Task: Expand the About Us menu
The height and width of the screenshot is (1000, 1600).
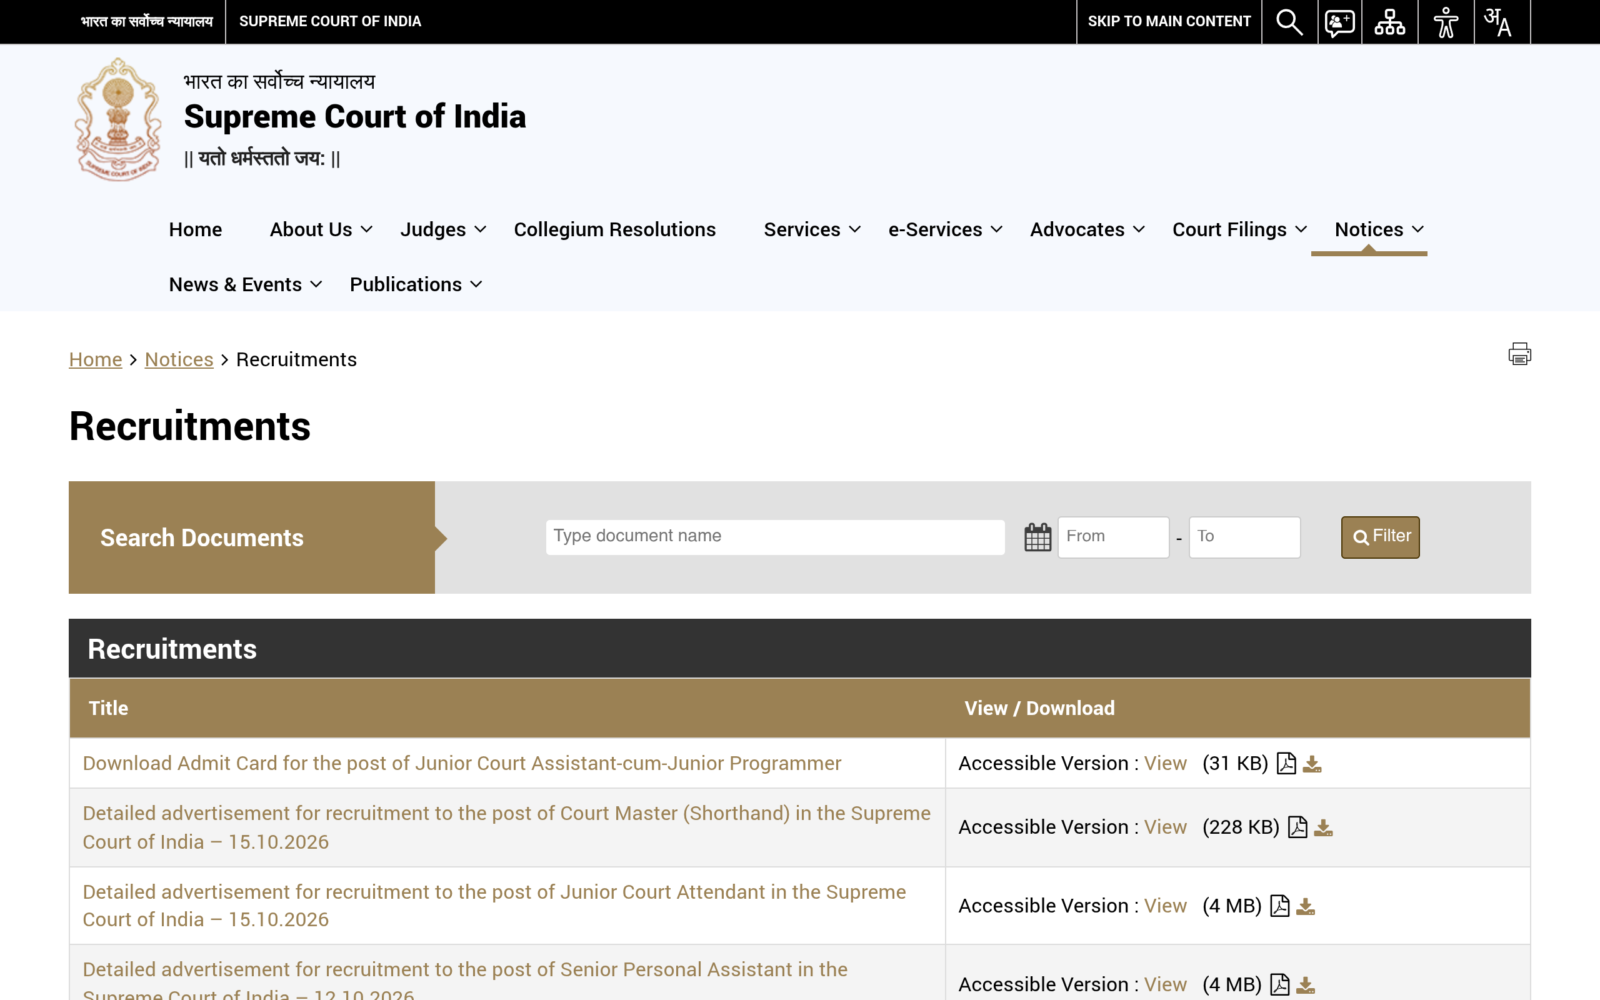Action: tap(321, 229)
